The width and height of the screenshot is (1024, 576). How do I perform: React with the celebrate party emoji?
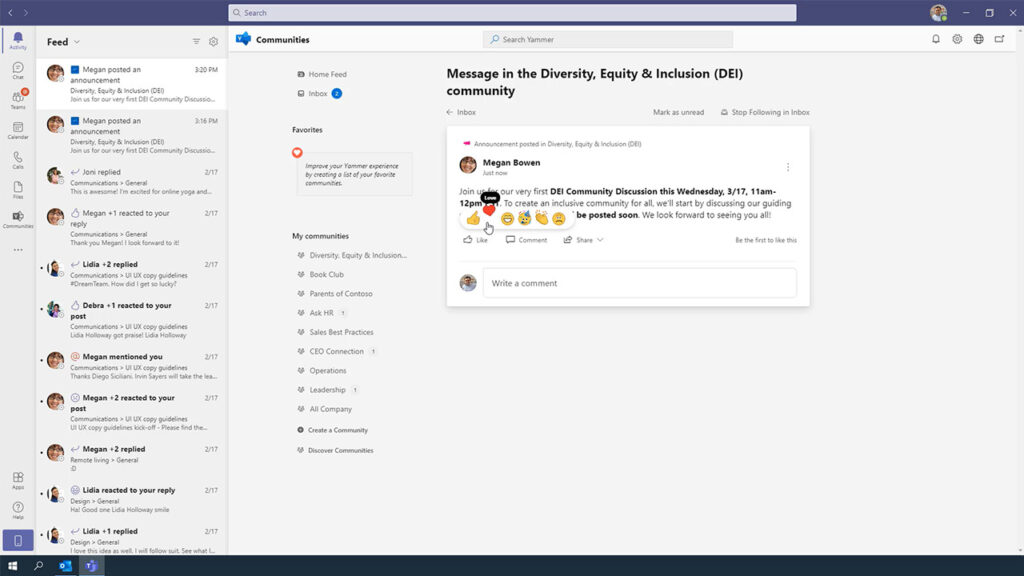pyautogui.click(x=524, y=218)
